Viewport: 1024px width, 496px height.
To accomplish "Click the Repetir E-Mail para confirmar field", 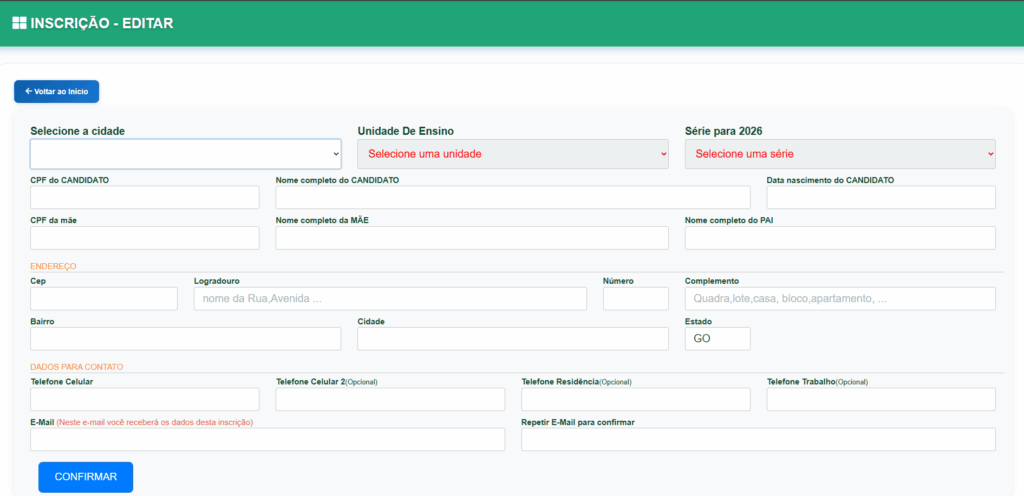I will pyautogui.click(x=758, y=440).
